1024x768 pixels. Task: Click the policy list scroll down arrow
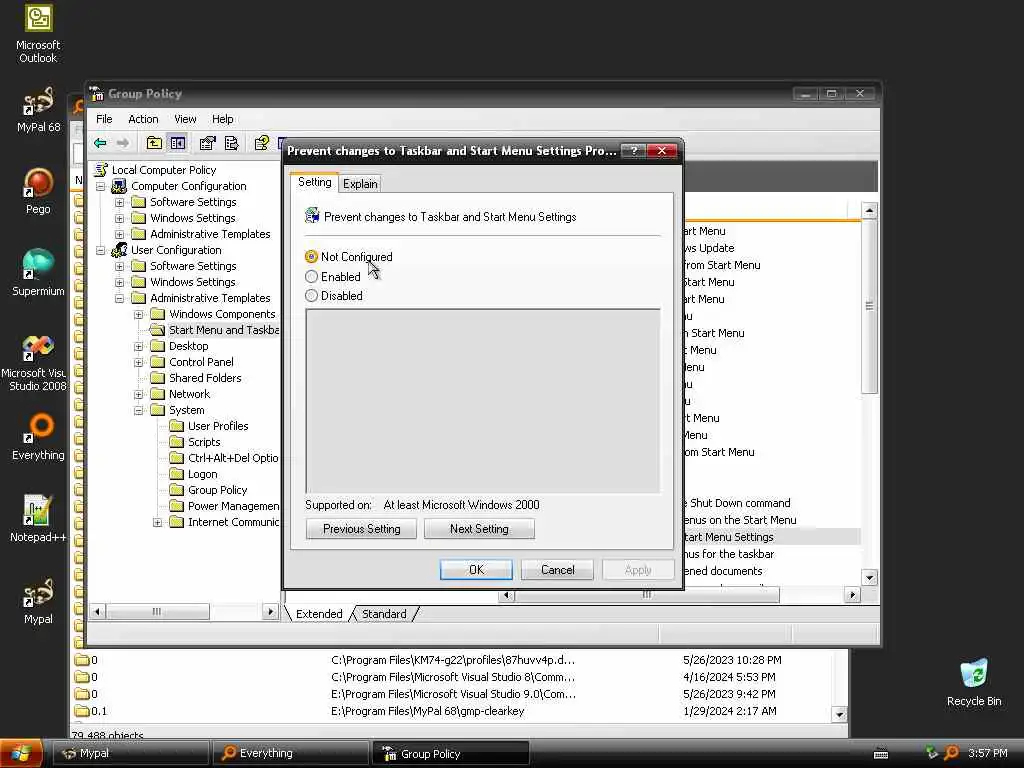(869, 577)
